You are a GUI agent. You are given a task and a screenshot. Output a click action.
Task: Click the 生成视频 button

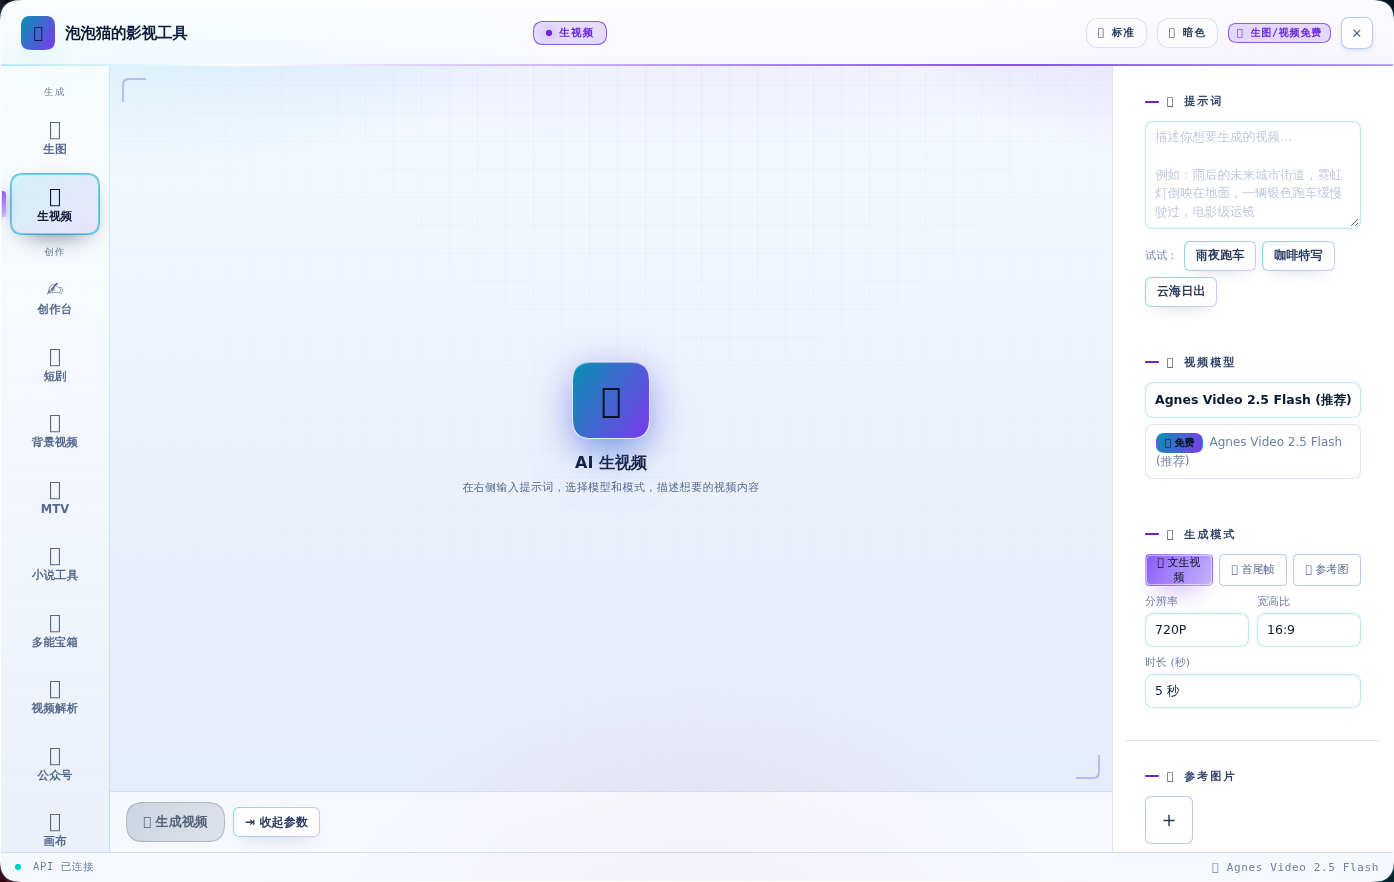[175, 822]
